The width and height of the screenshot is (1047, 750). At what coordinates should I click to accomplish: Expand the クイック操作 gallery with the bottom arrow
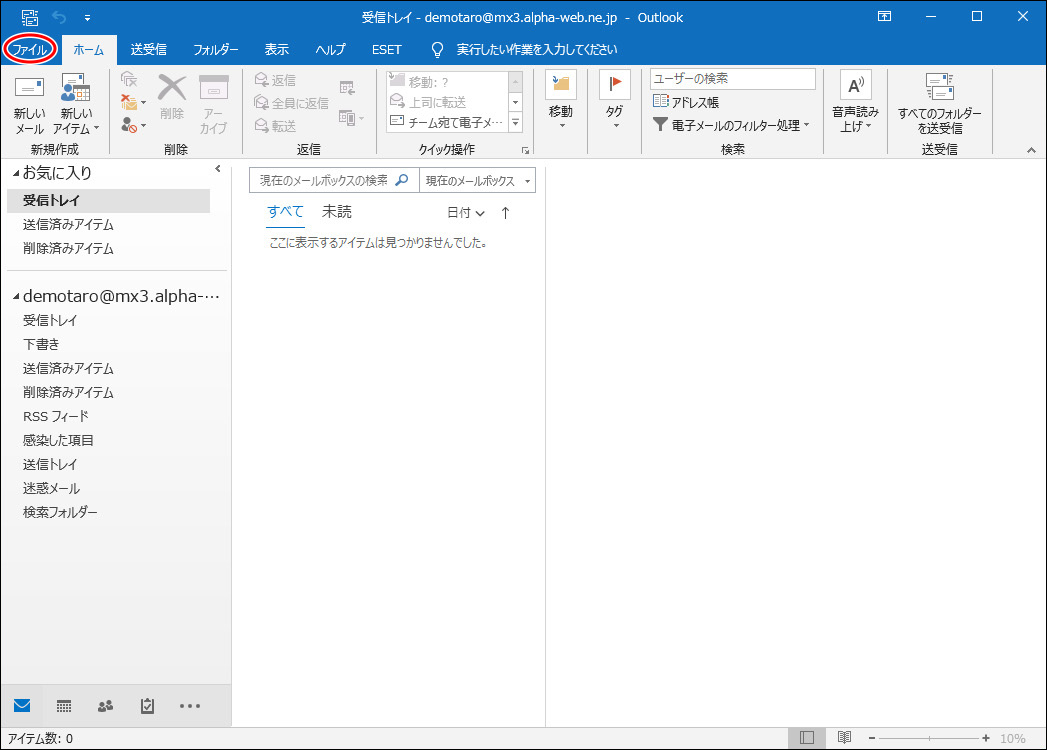515,123
